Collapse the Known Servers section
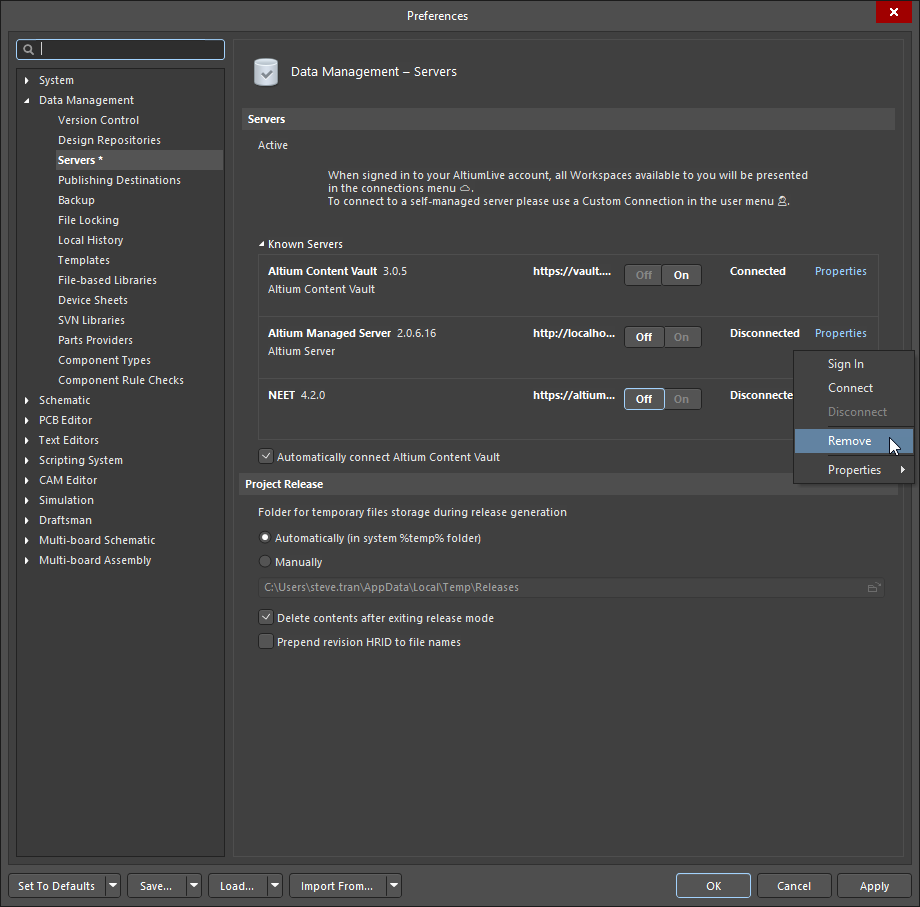This screenshot has height=907, width=920. (x=262, y=244)
